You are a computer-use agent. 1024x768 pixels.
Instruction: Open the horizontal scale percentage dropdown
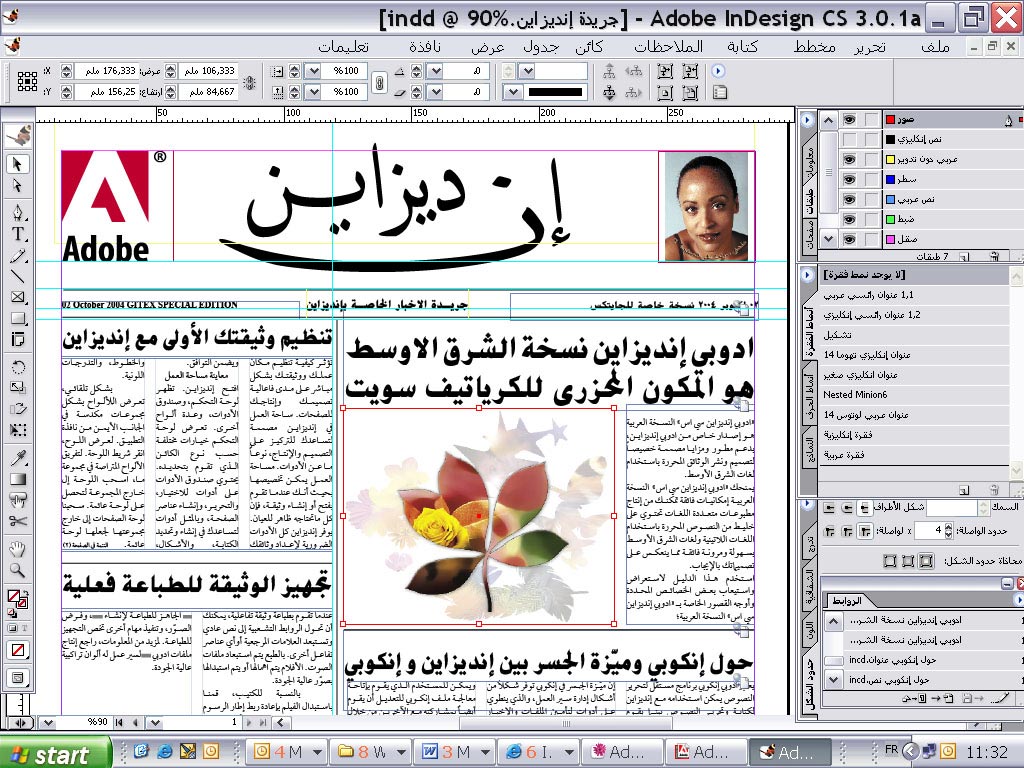coord(313,71)
